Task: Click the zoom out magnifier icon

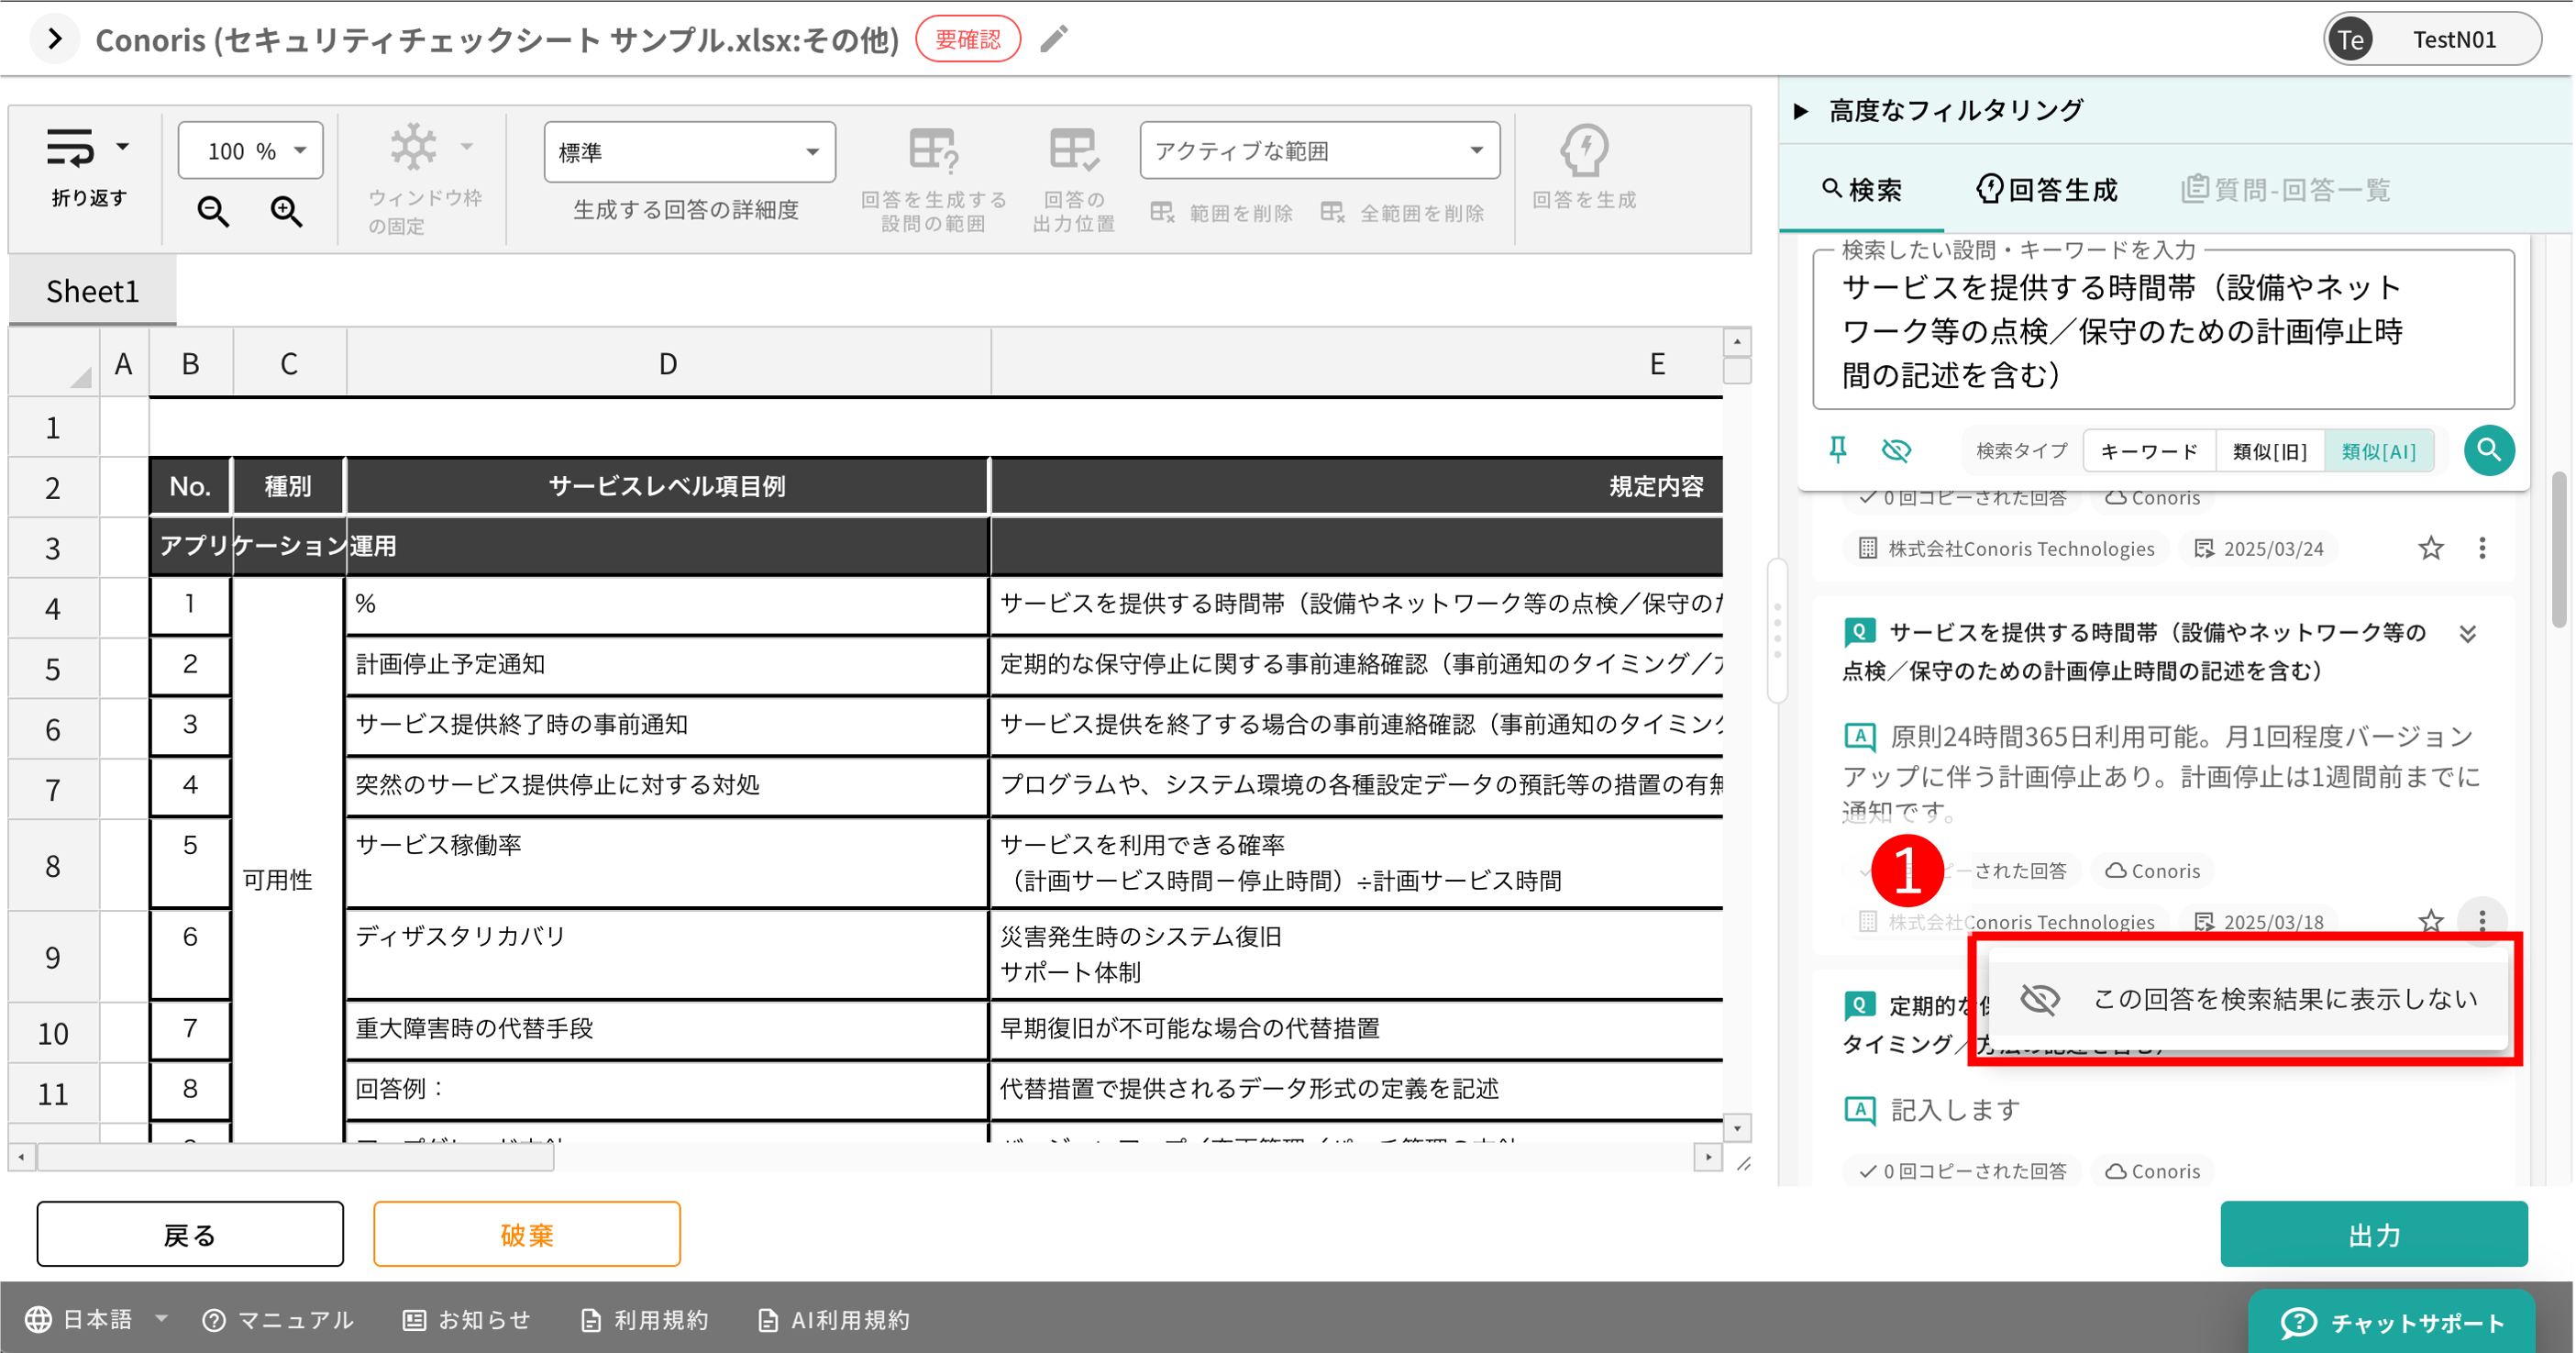Action: coord(213,211)
